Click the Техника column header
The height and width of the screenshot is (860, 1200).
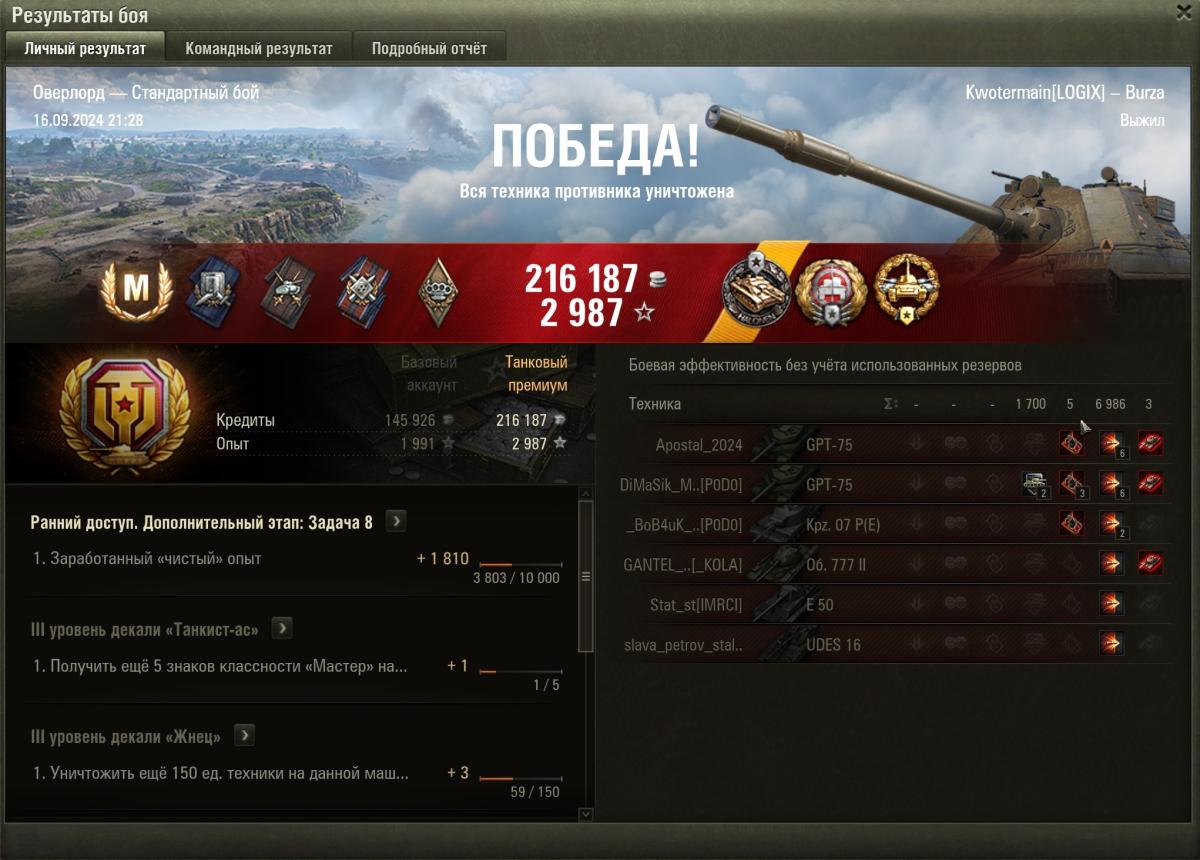coord(655,404)
